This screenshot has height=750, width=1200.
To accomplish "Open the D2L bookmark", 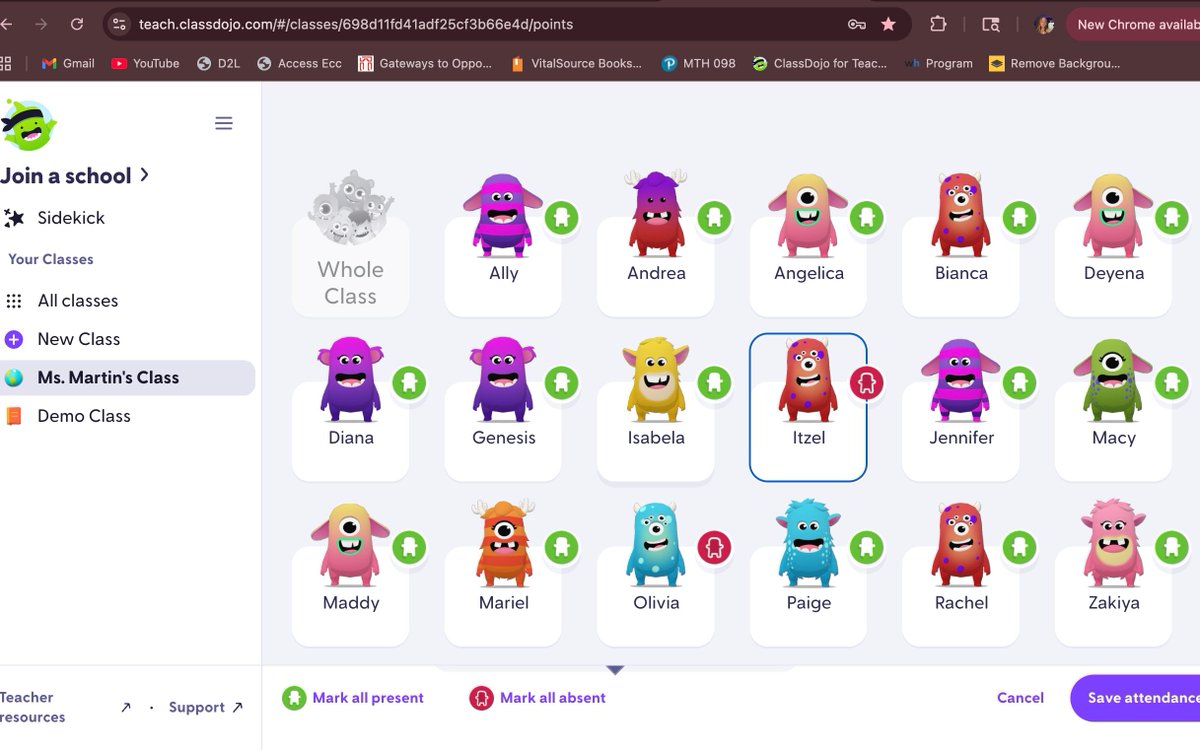I will click(x=218, y=63).
